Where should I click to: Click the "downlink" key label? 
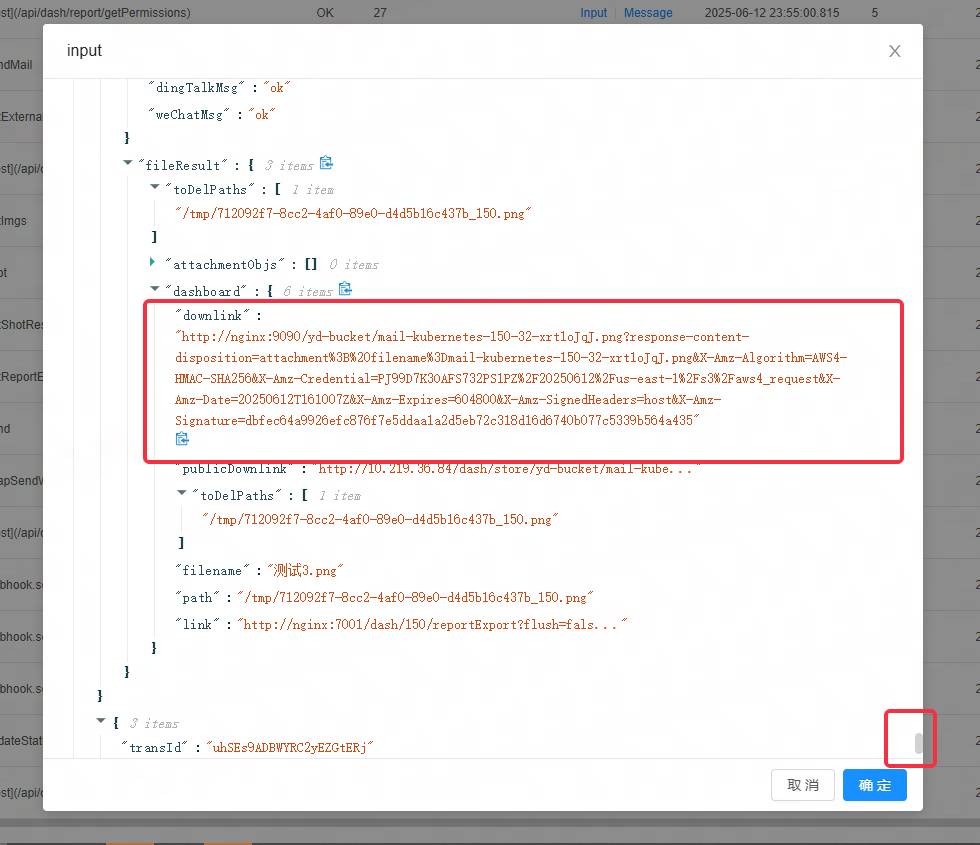(x=212, y=316)
